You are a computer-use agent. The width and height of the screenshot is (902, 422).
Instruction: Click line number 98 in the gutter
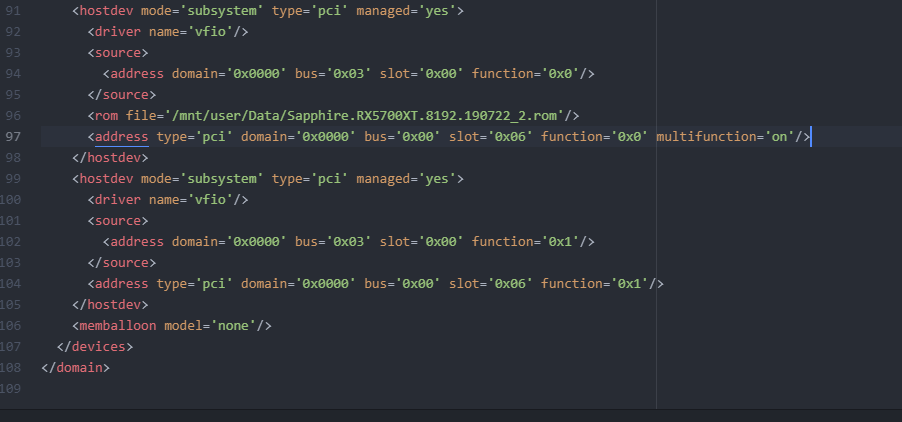[x=13, y=158]
